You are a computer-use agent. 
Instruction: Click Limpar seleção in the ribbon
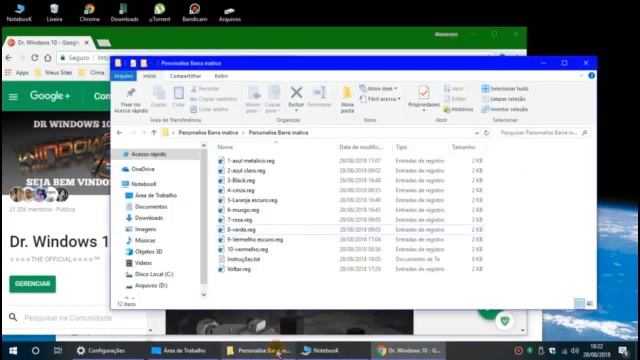[x=504, y=99]
